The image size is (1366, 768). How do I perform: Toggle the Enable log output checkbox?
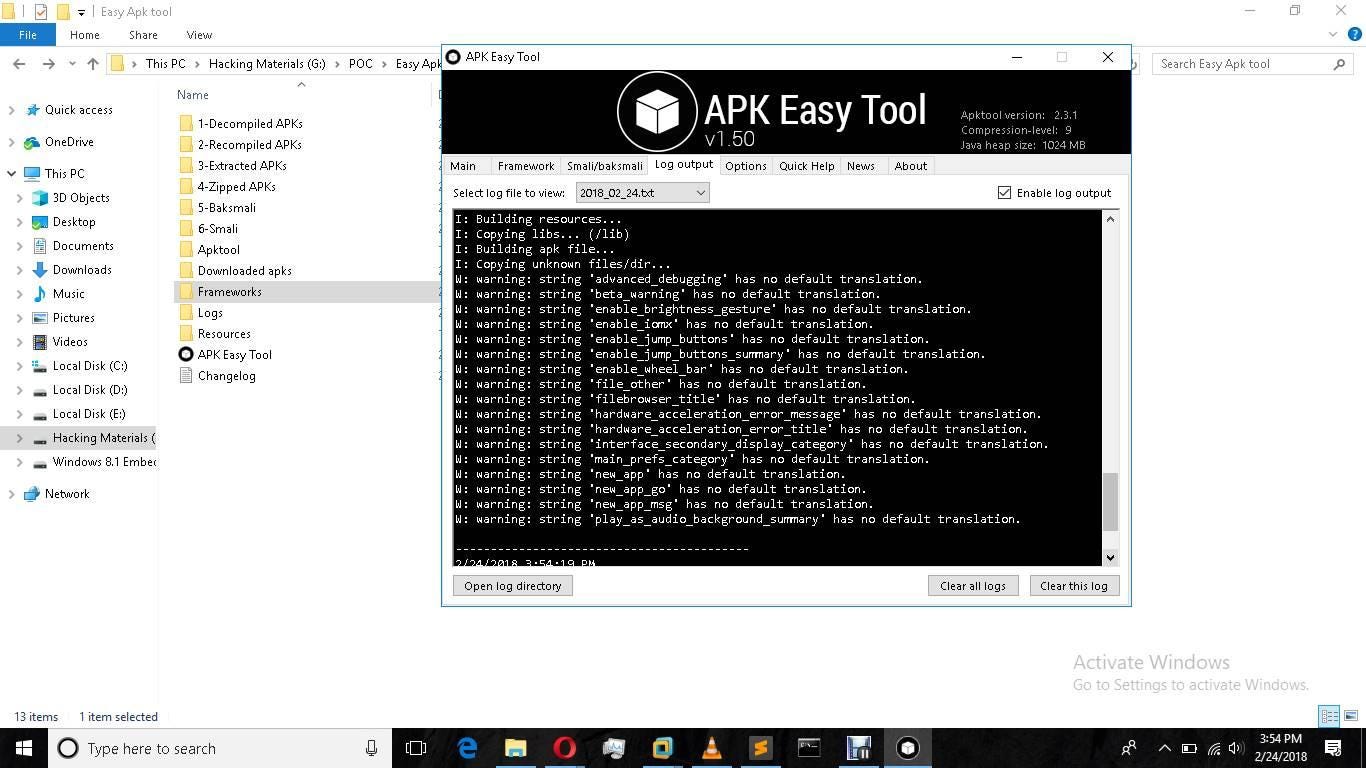[1004, 193]
